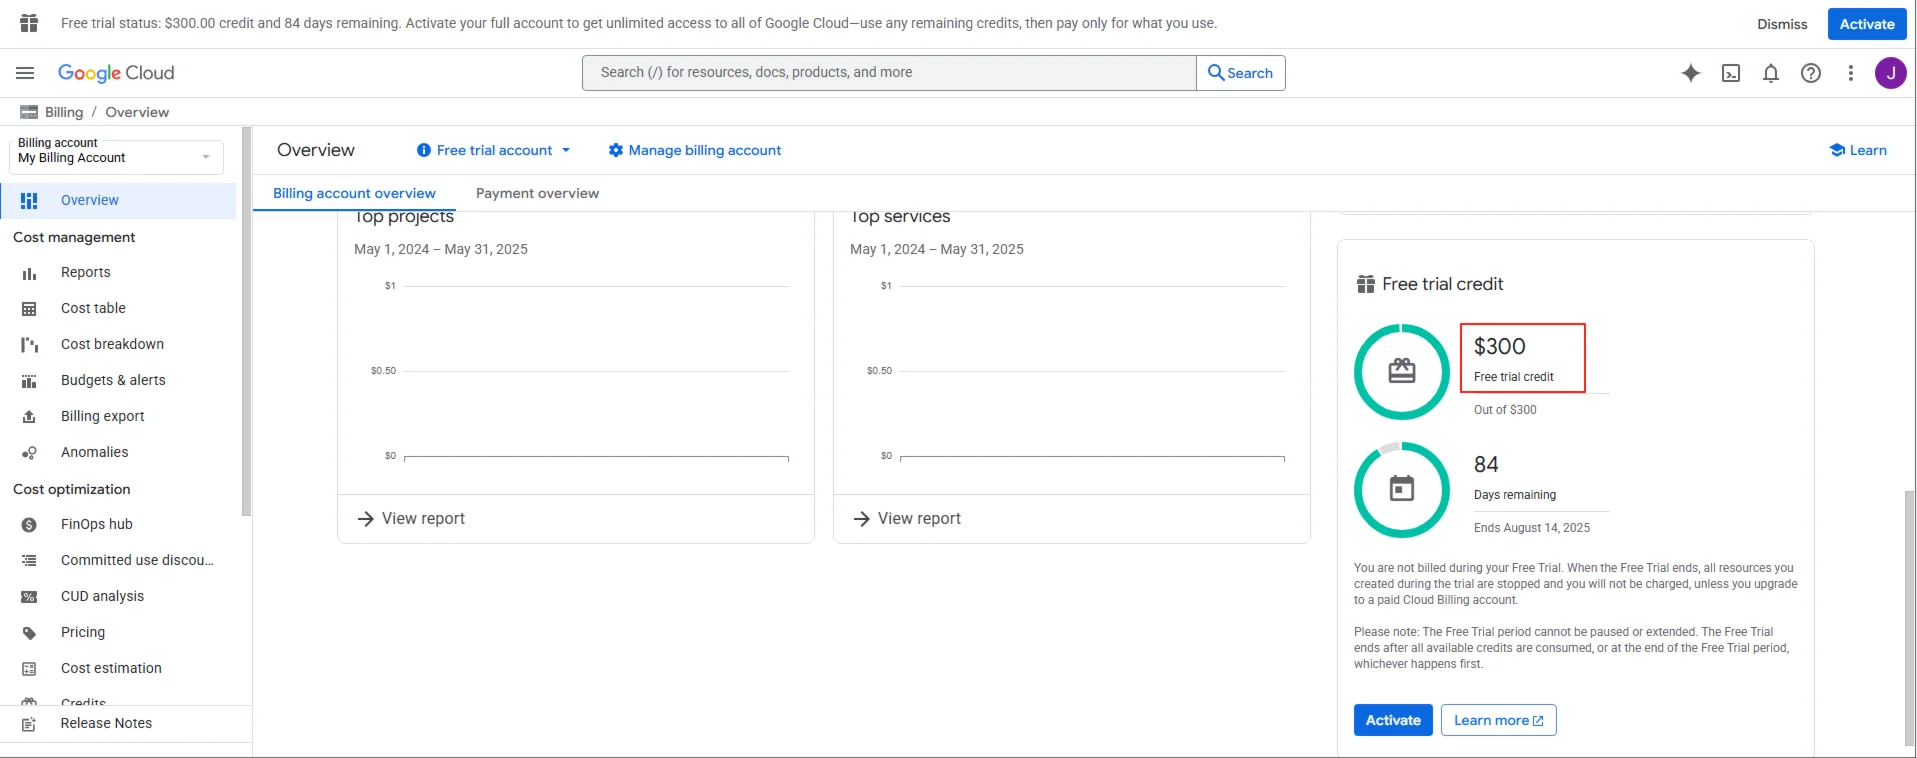Image resolution: width=1917 pixels, height=758 pixels.
Task: Click the FinOps hub dollar icon
Action: 29,525
